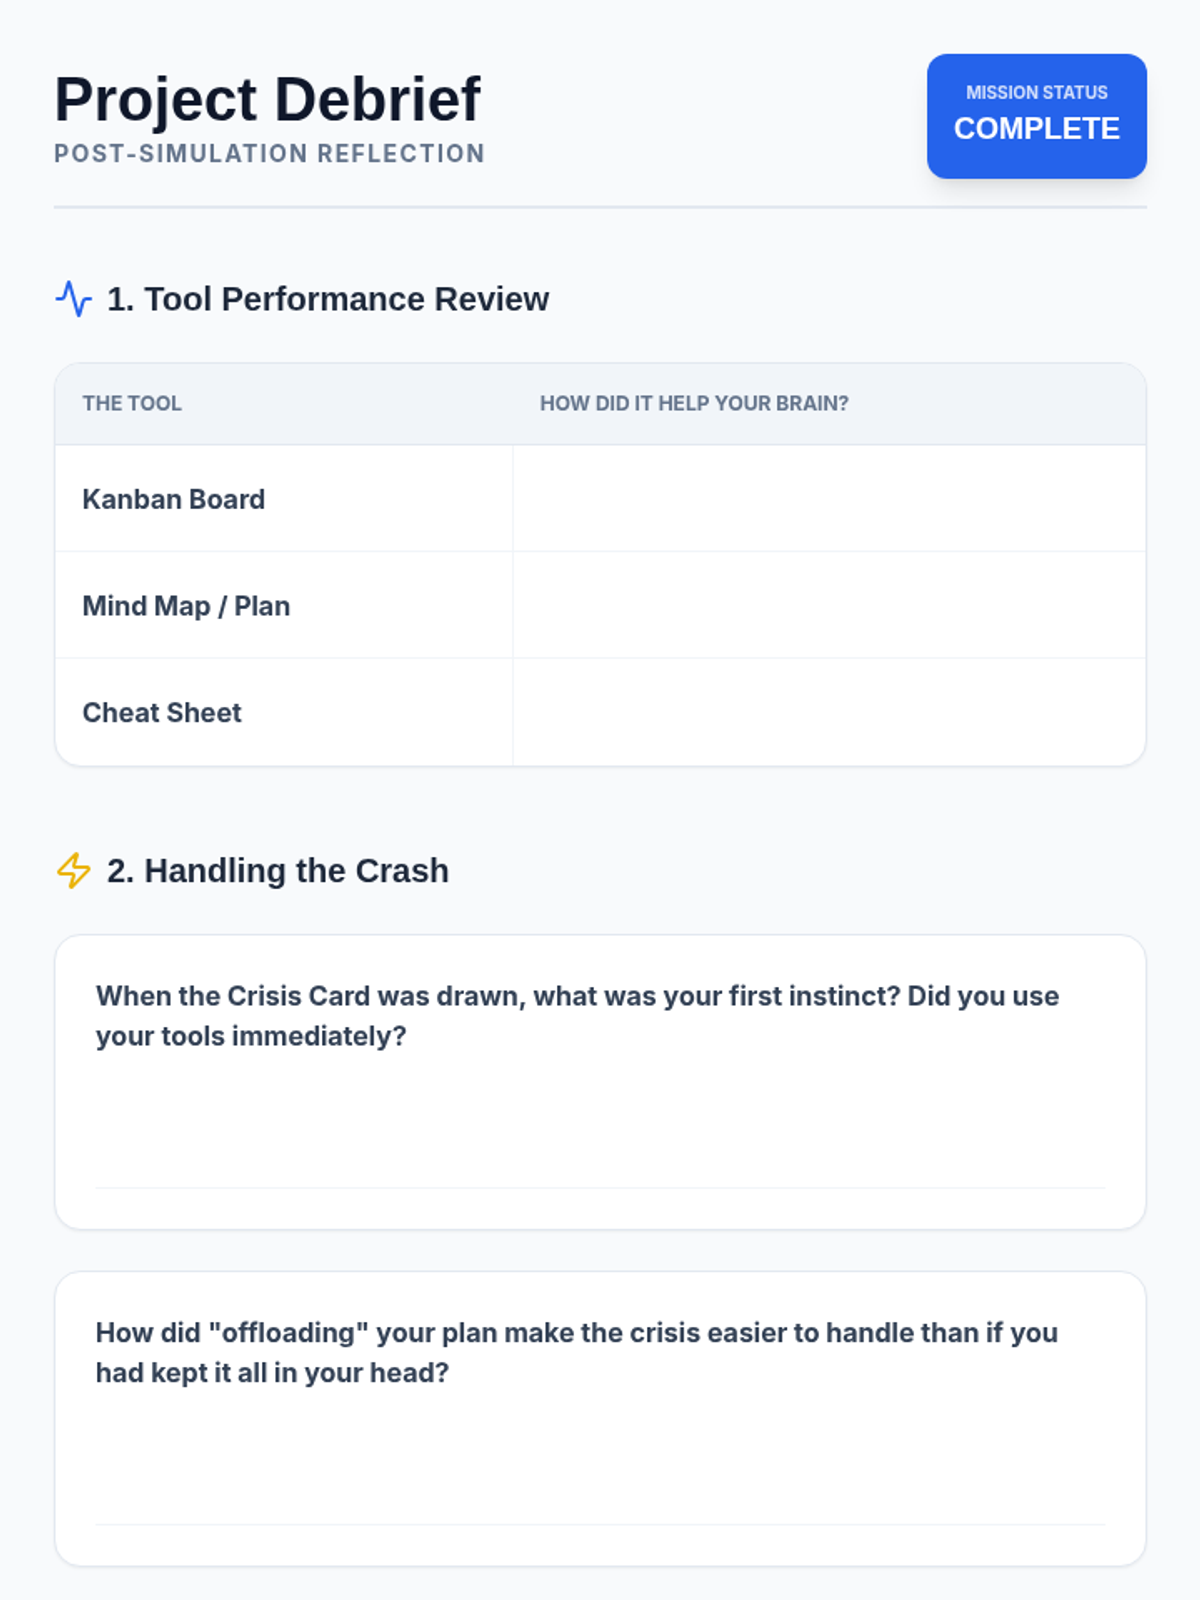Image resolution: width=1200 pixels, height=1600 pixels.
Task: Click the offloading your plan question text
Action: click(x=576, y=1352)
